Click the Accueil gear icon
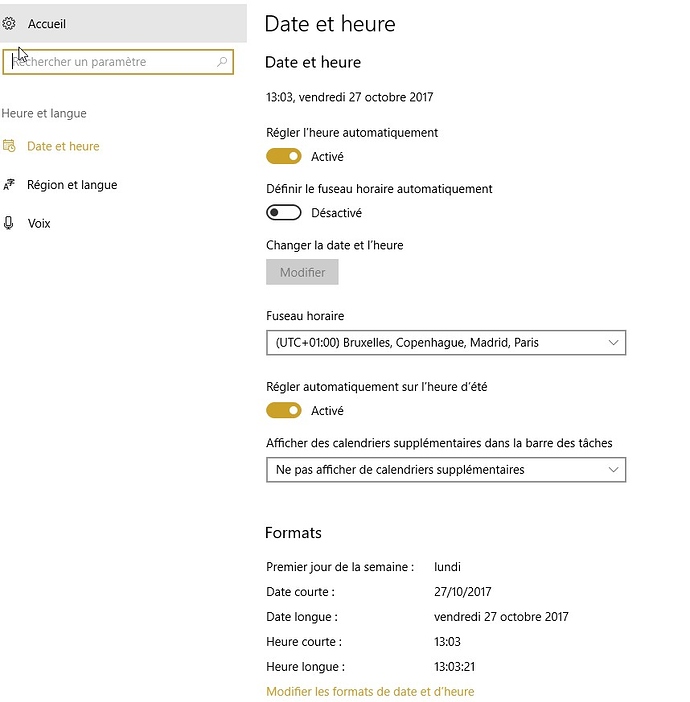This screenshot has height=702, width=690. click(x=9, y=23)
